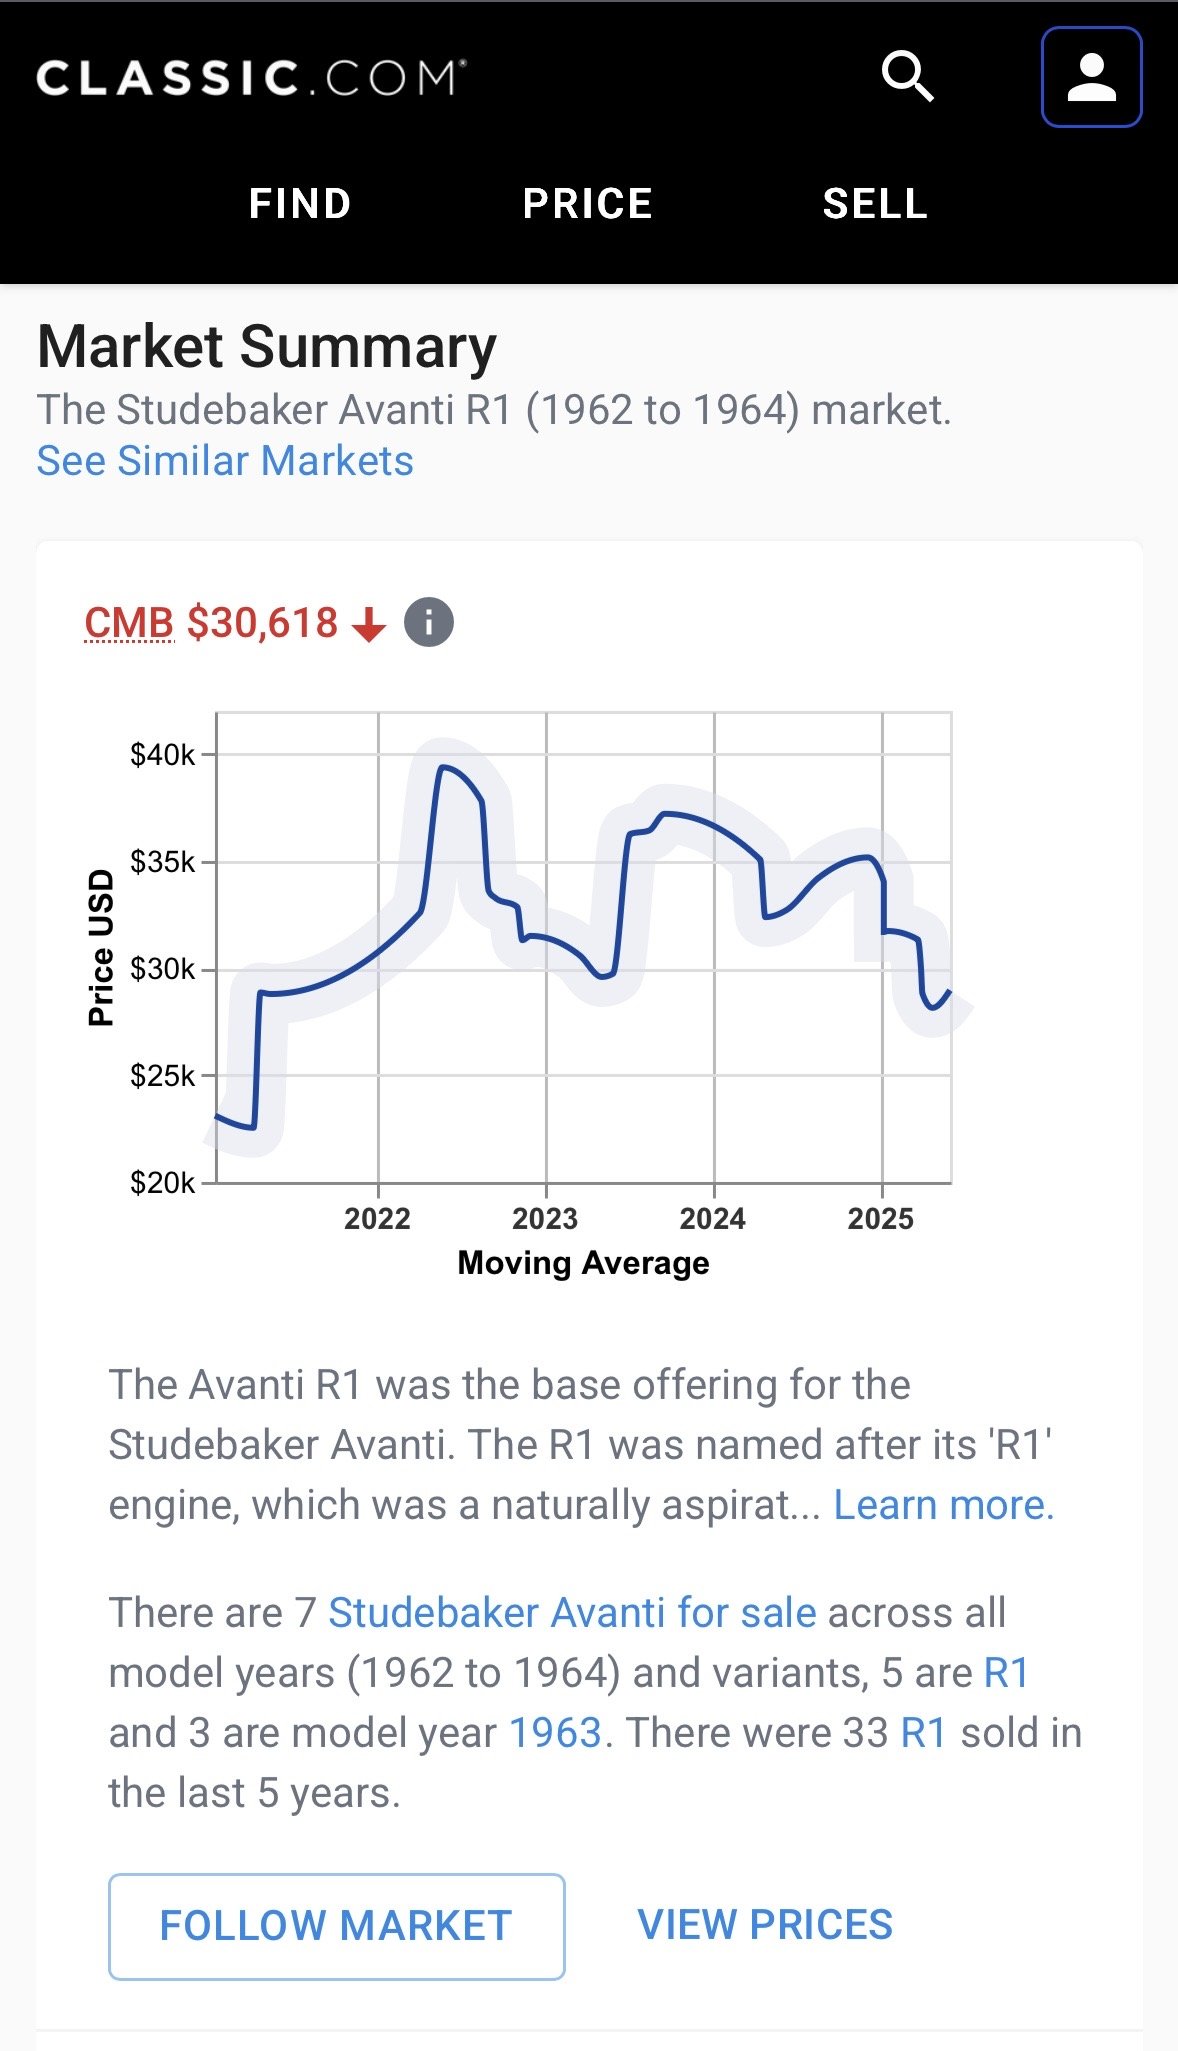The height and width of the screenshot is (2051, 1178).
Task: Click the 2022 peak on price chart
Action: (x=443, y=767)
